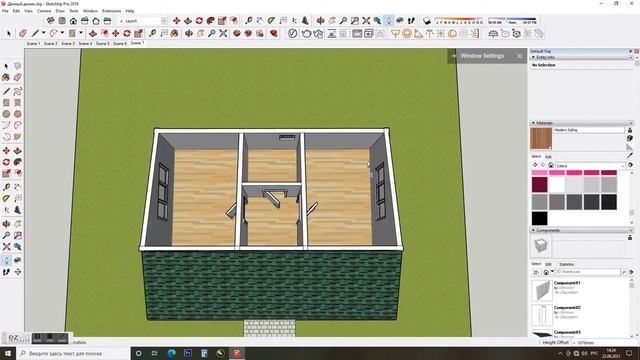This screenshot has width=640, height=360.
Task: Pick the Eraser tool in top toolbar
Action: [23, 33]
